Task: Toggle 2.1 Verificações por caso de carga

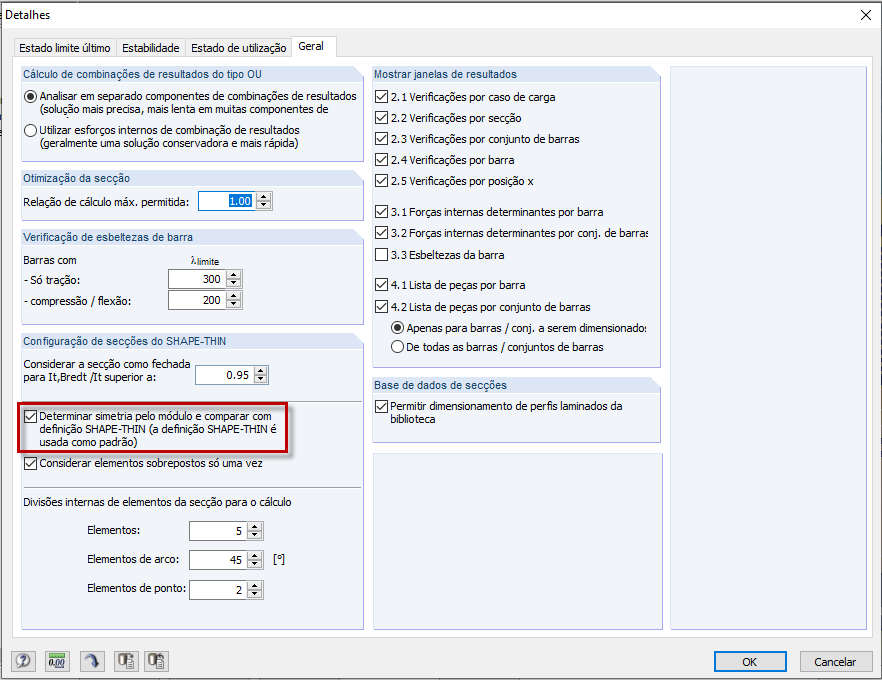Action: pyautogui.click(x=381, y=97)
